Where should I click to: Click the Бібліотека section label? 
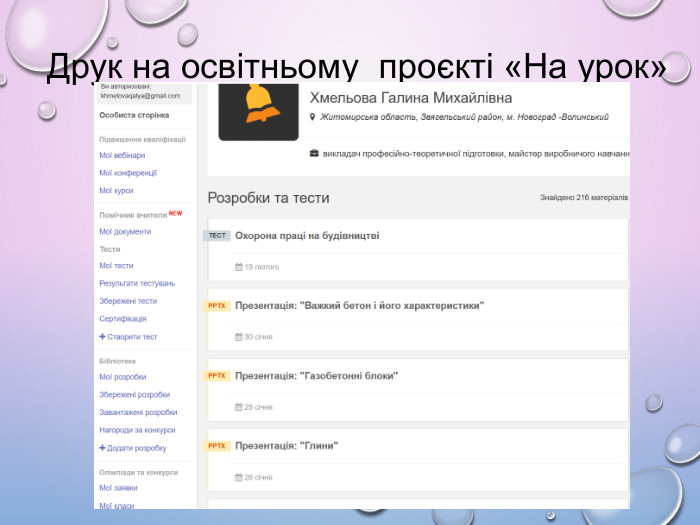(117, 361)
